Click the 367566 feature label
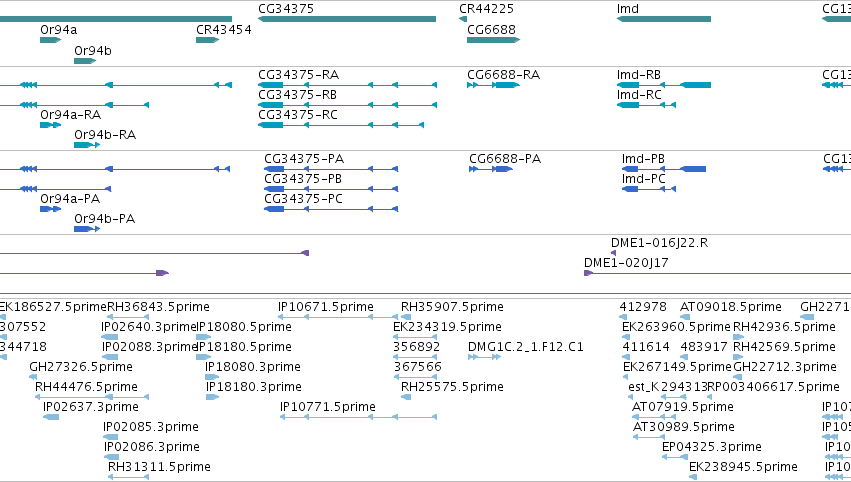851x482 pixels. coord(418,367)
